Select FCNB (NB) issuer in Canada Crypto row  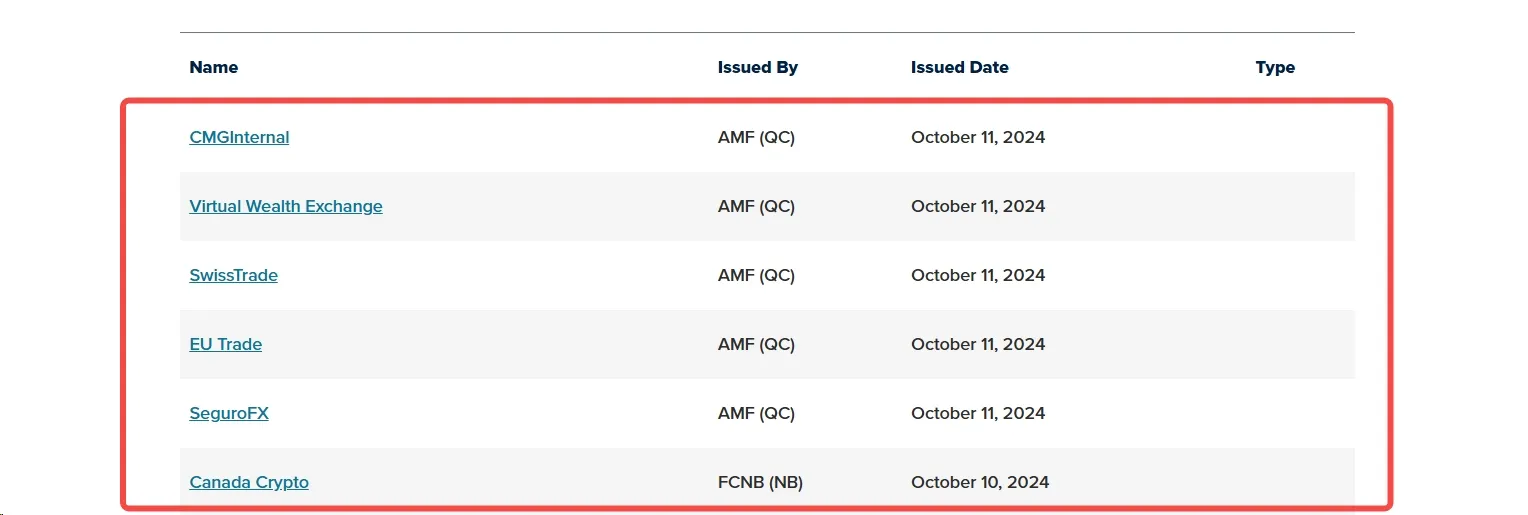click(760, 482)
